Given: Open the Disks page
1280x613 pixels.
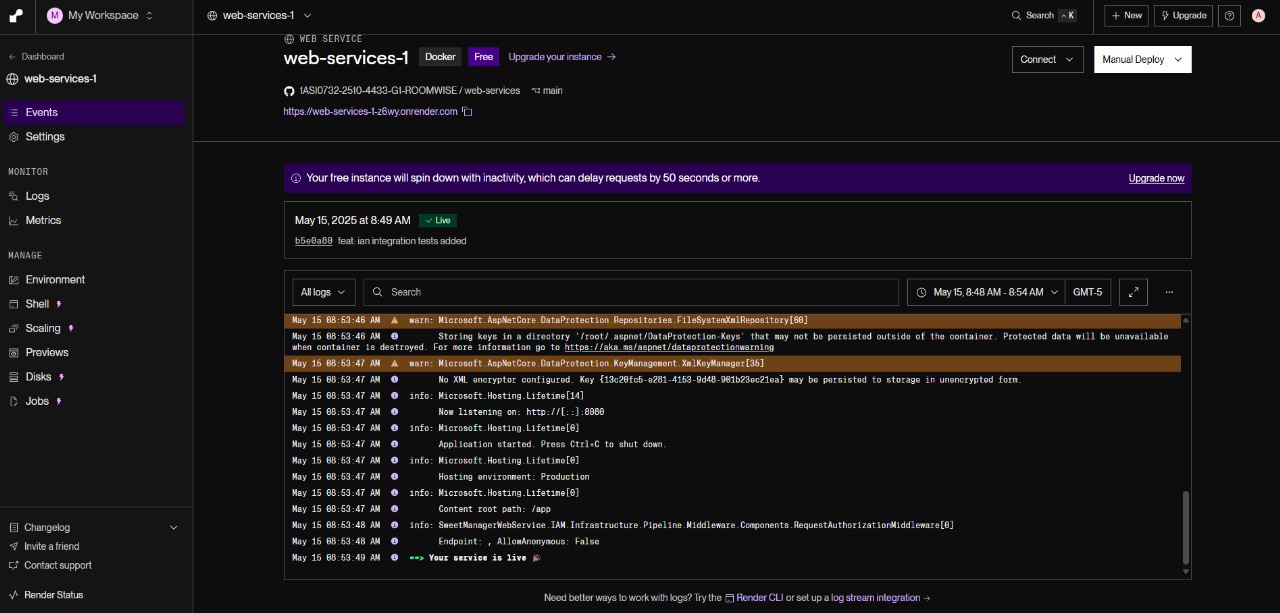Looking at the screenshot, I should (93, 376).
